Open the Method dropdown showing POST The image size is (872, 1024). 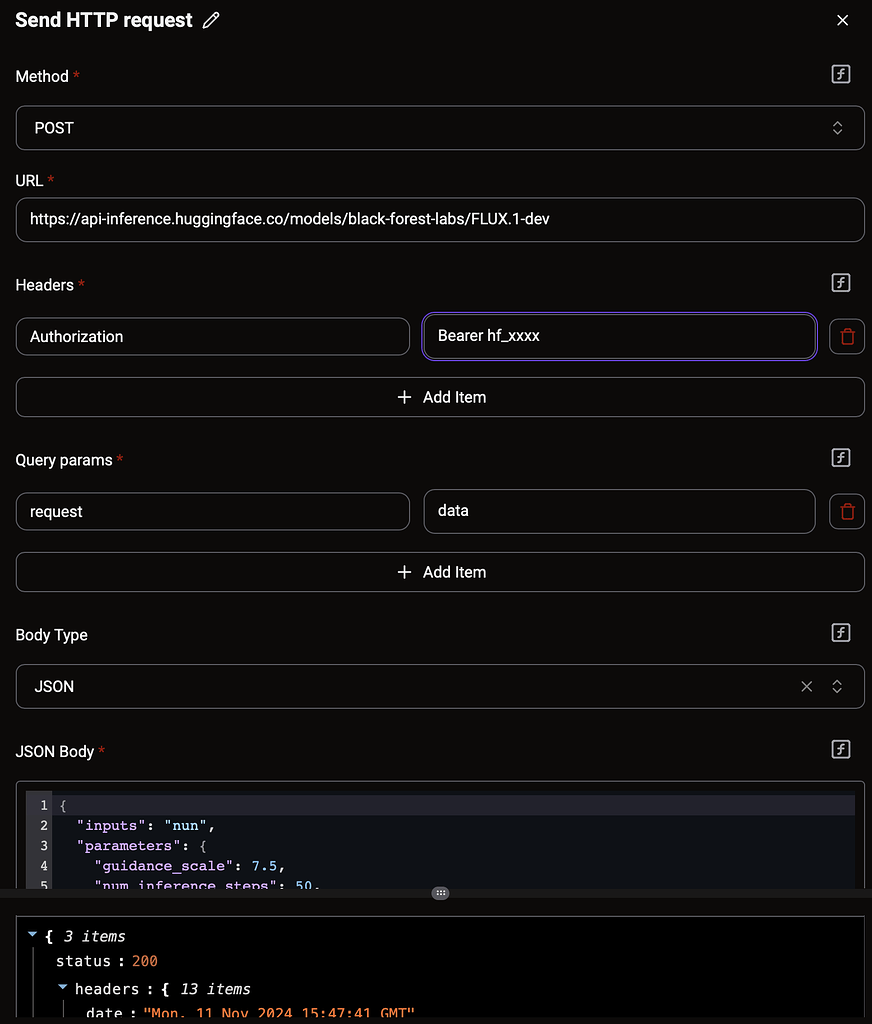coord(440,127)
